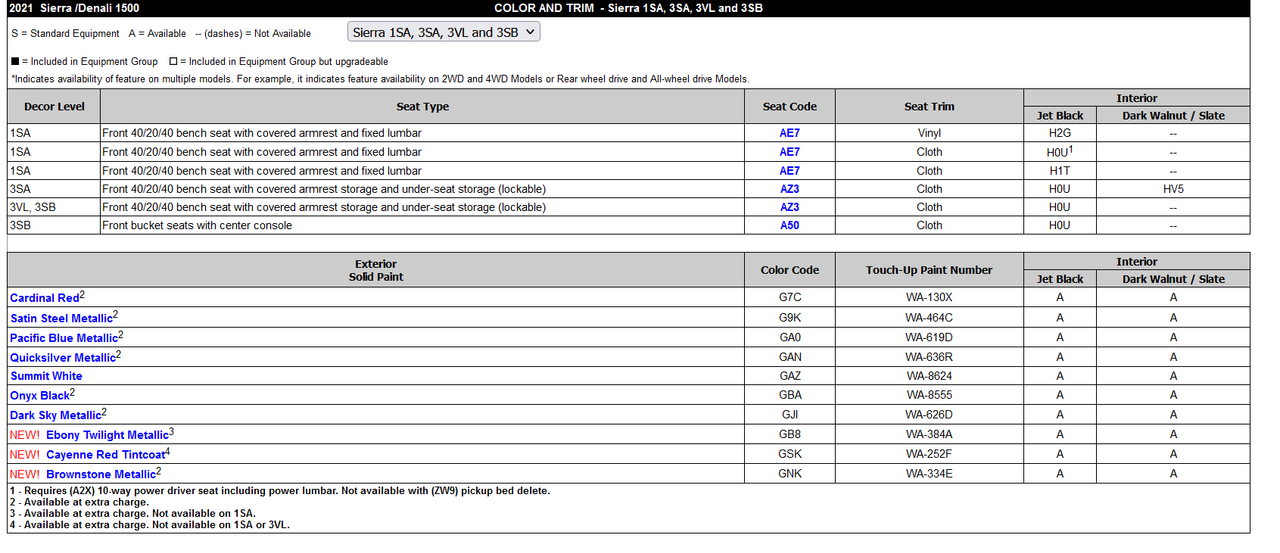Click color code GA0

pyautogui.click(x=790, y=338)
